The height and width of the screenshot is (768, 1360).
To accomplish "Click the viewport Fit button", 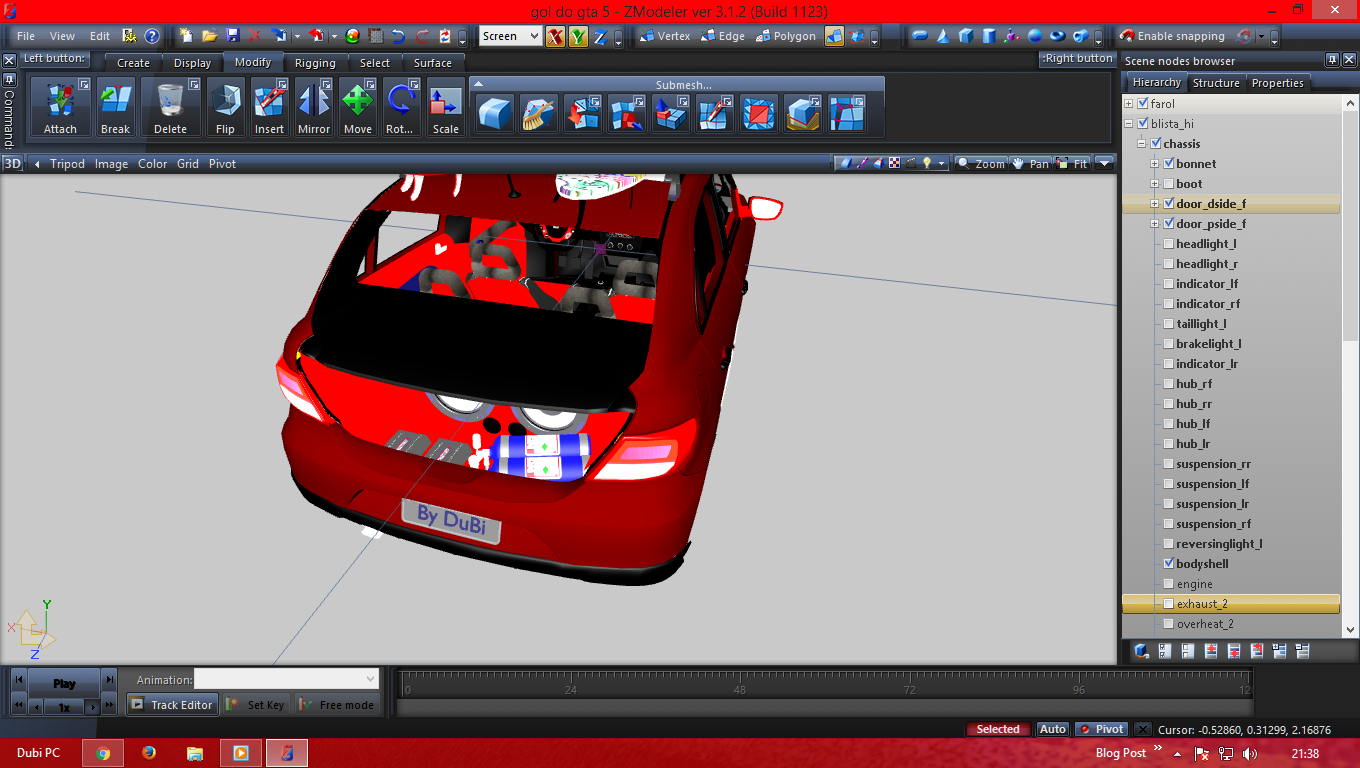I will pyautogui.click(x=1072, y=163).
